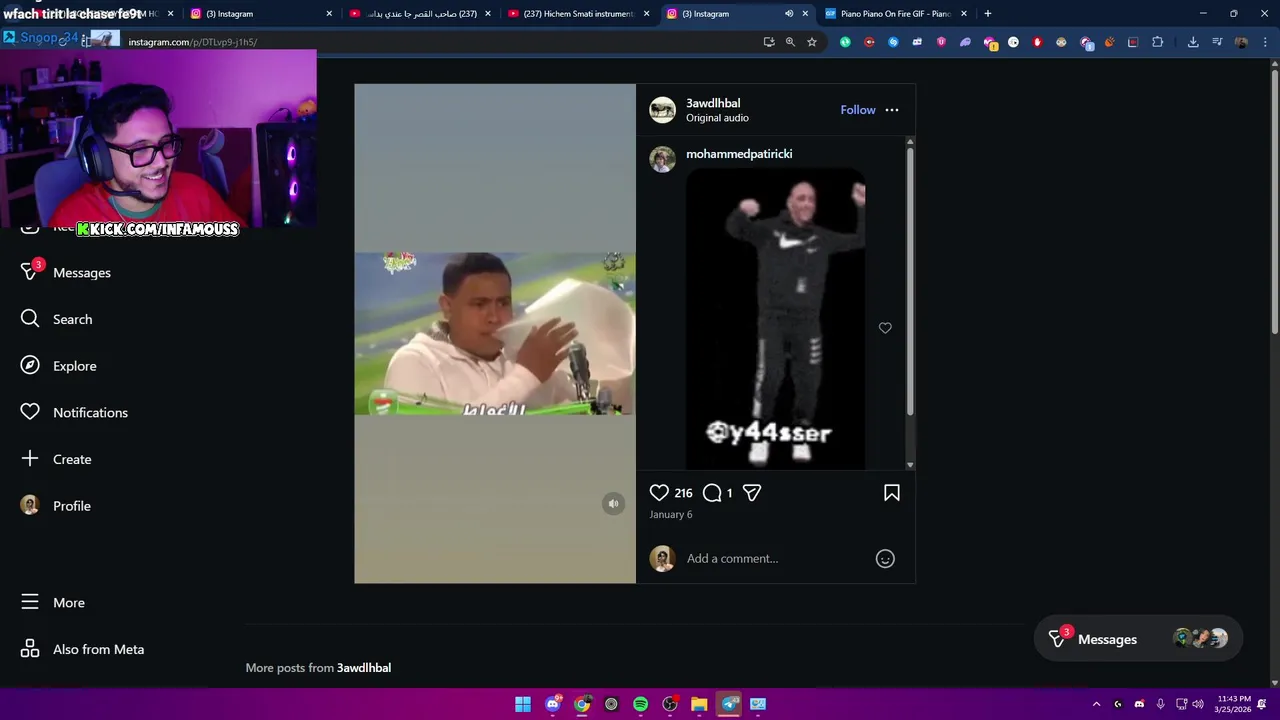Viewport: 1280px width, 720px height.
Task: Open the Extensions puzzle piece menu
Action: [x=1157, y=42]
